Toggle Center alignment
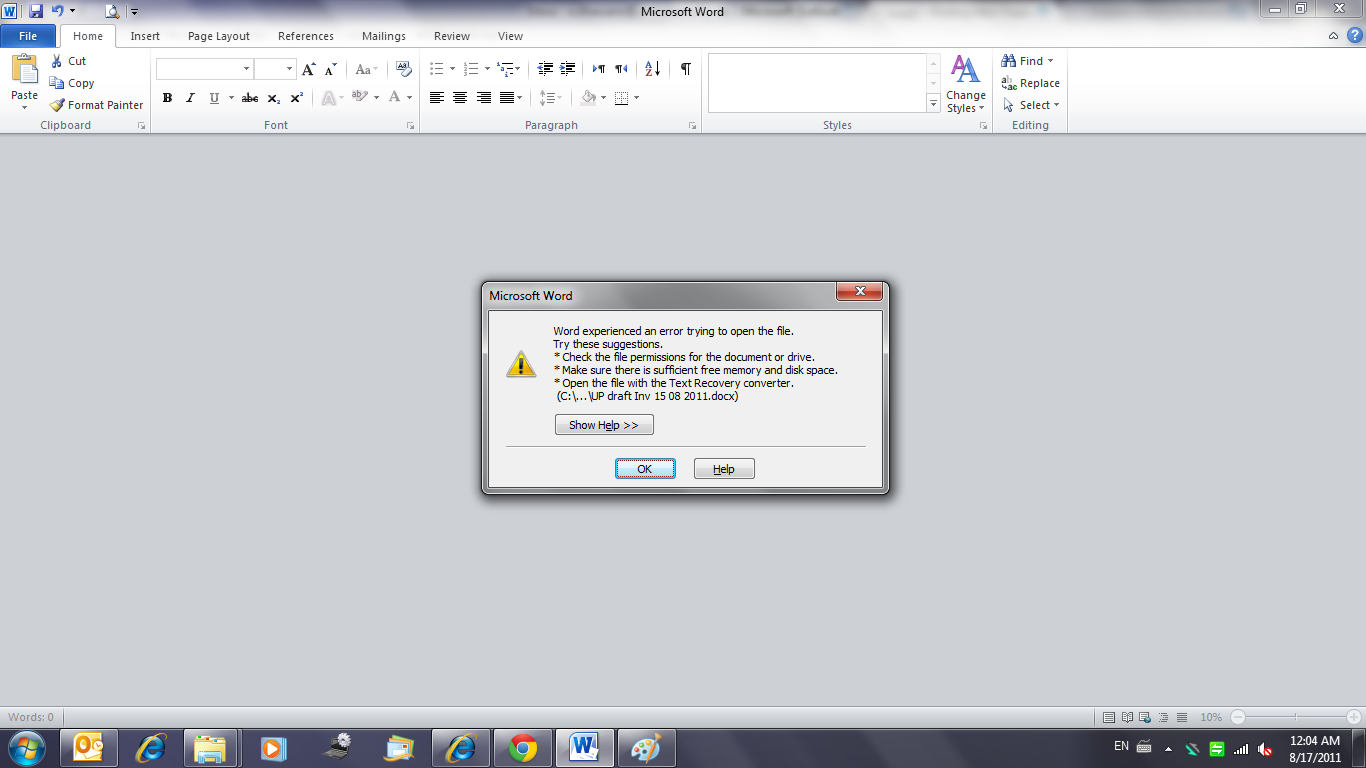1366x768 pixels. (460, 98)
